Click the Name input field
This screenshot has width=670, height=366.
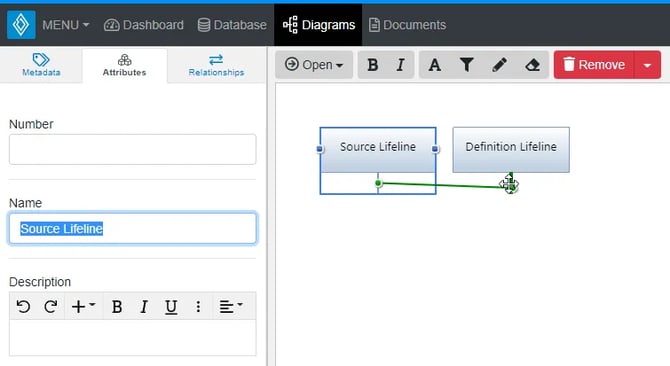click(x=132, y=228)
